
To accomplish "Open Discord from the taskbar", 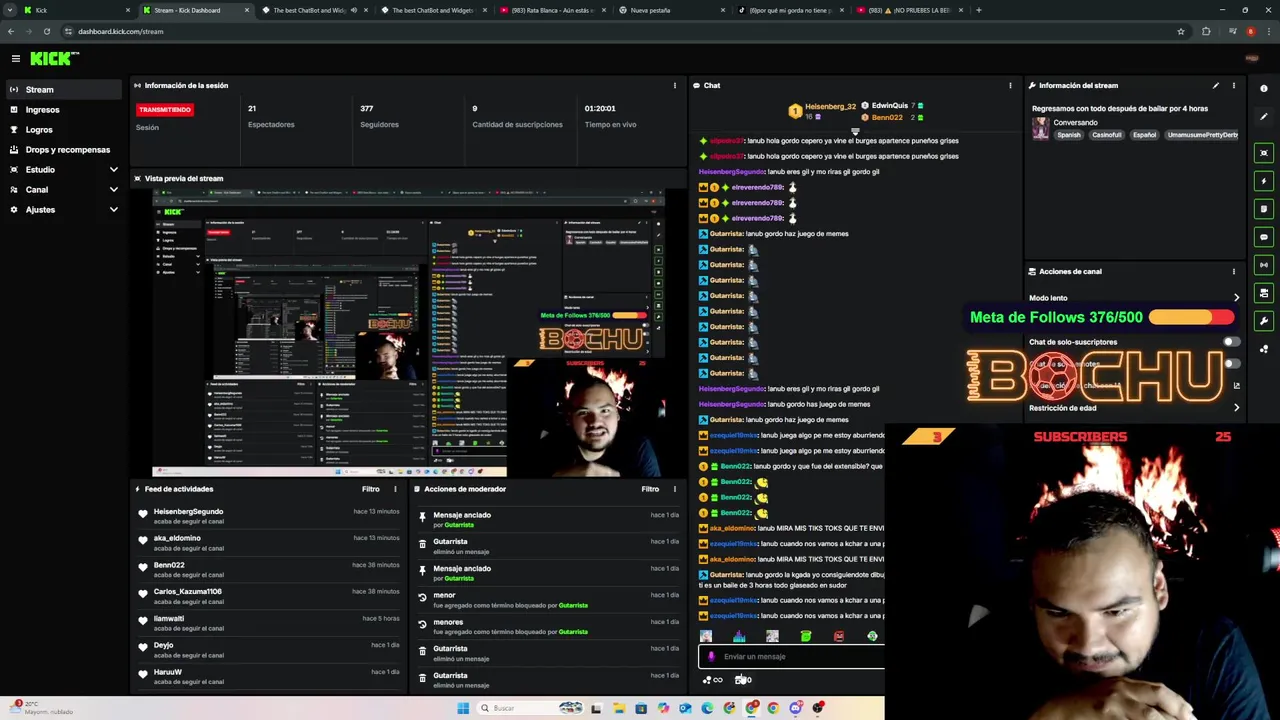I will coord(796,708).
